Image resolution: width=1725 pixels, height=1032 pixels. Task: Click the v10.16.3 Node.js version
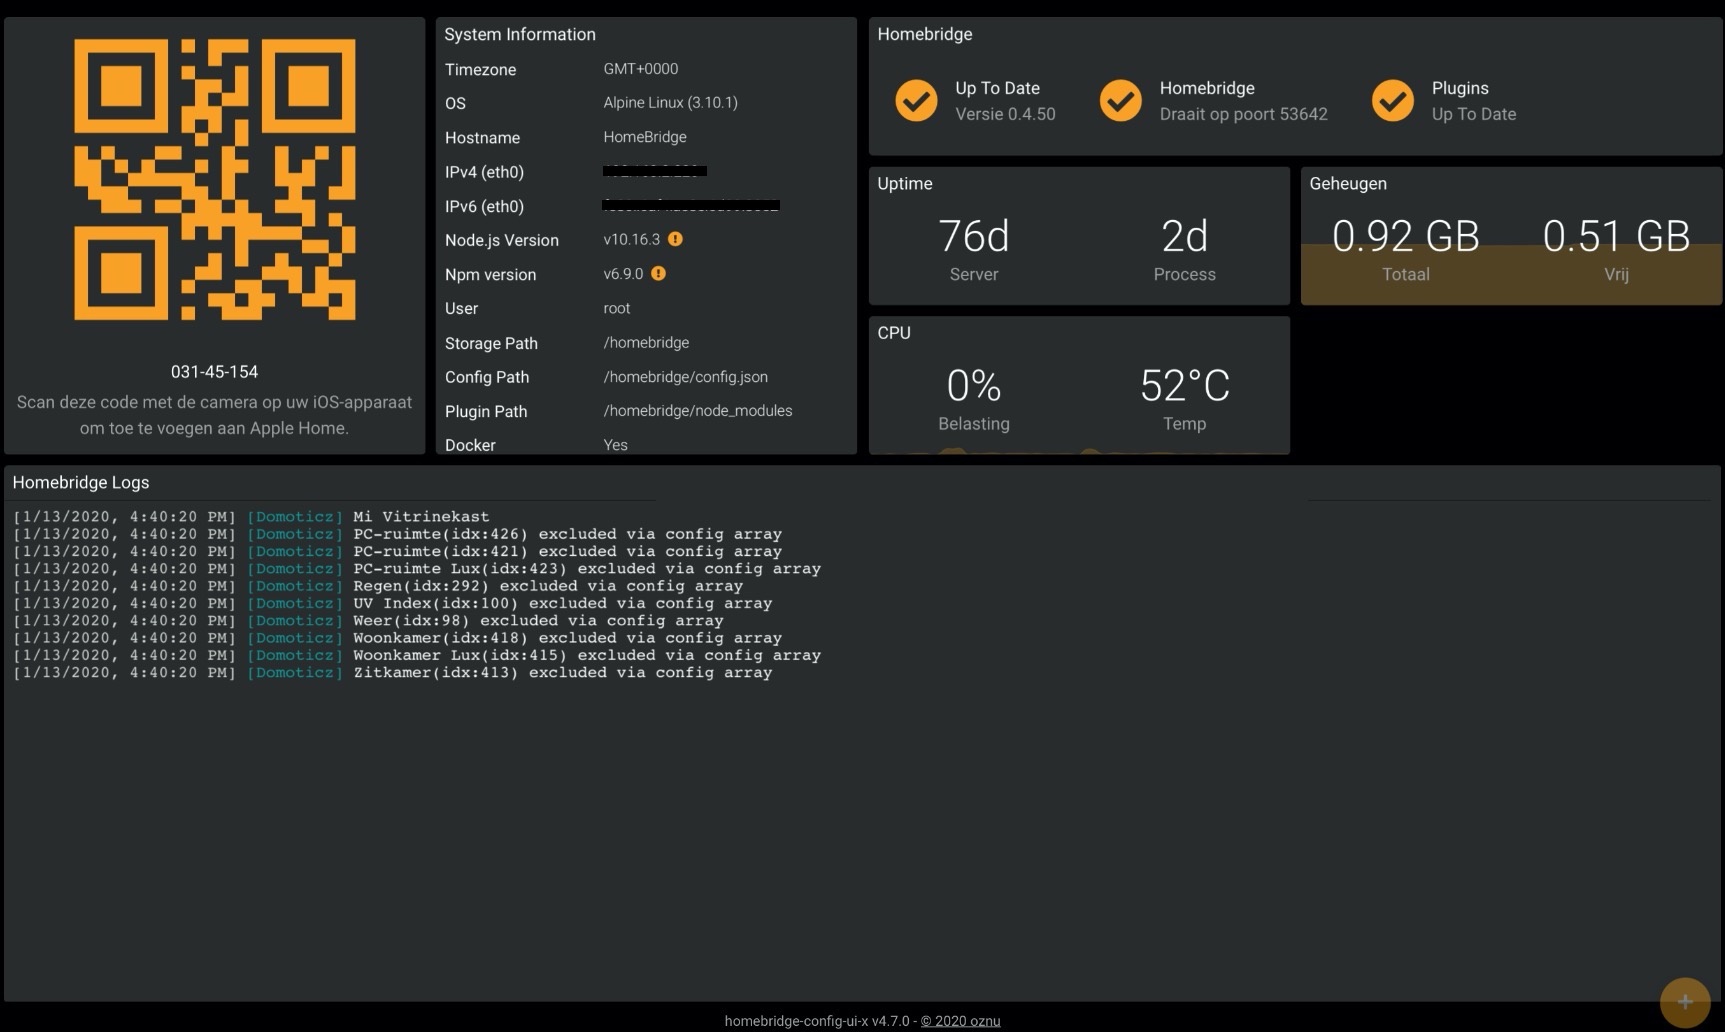point(631,239)
